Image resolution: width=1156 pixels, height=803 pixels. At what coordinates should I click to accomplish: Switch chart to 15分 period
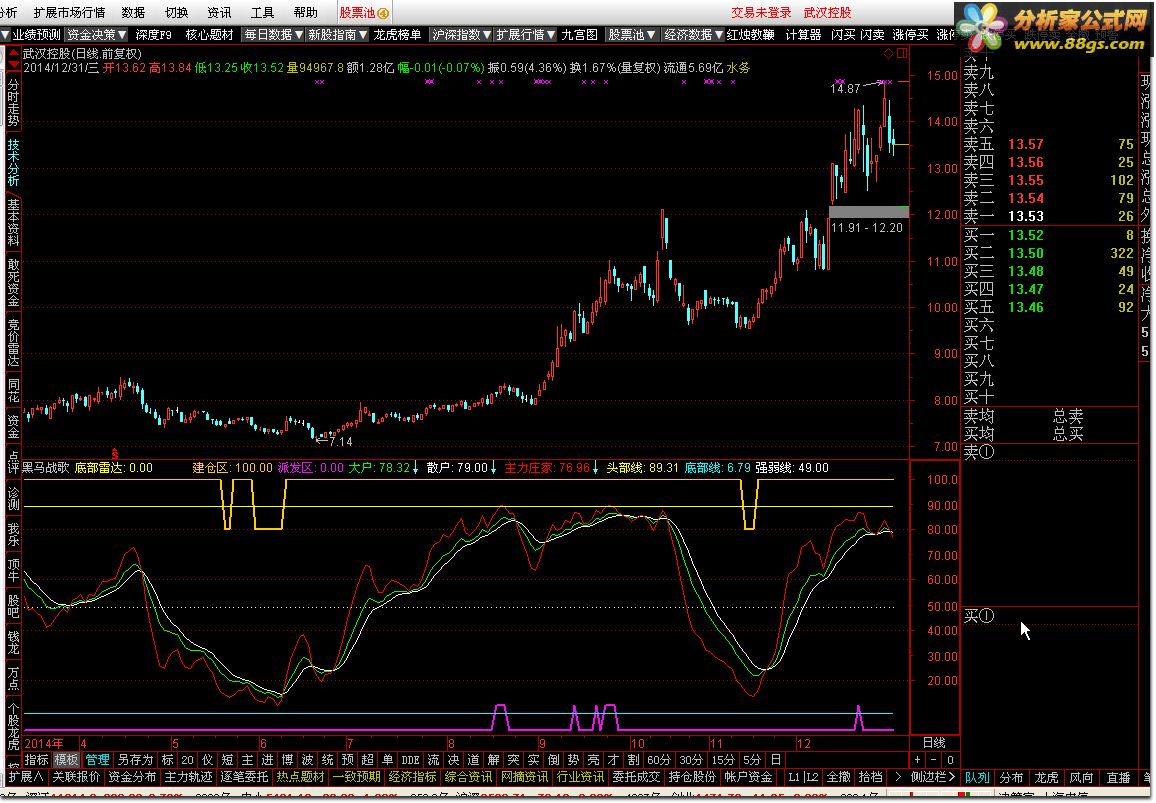pos(722,759)
